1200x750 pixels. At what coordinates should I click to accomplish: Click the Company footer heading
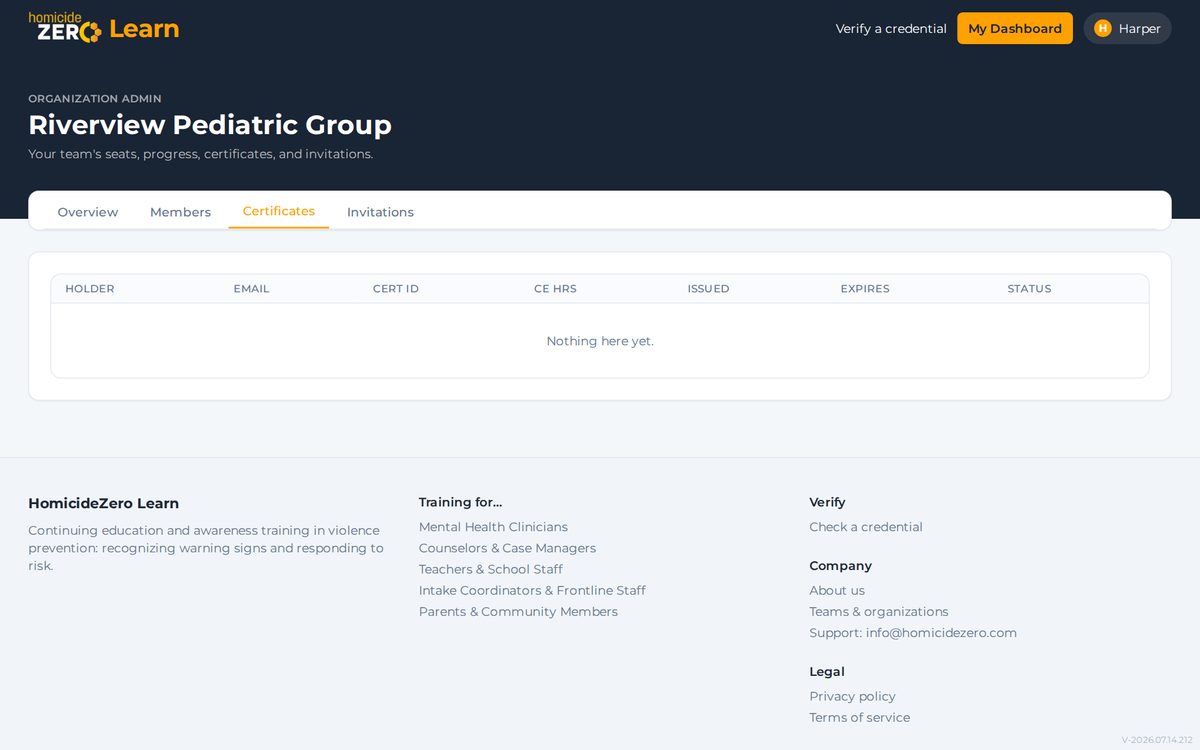tap(840, 566)
